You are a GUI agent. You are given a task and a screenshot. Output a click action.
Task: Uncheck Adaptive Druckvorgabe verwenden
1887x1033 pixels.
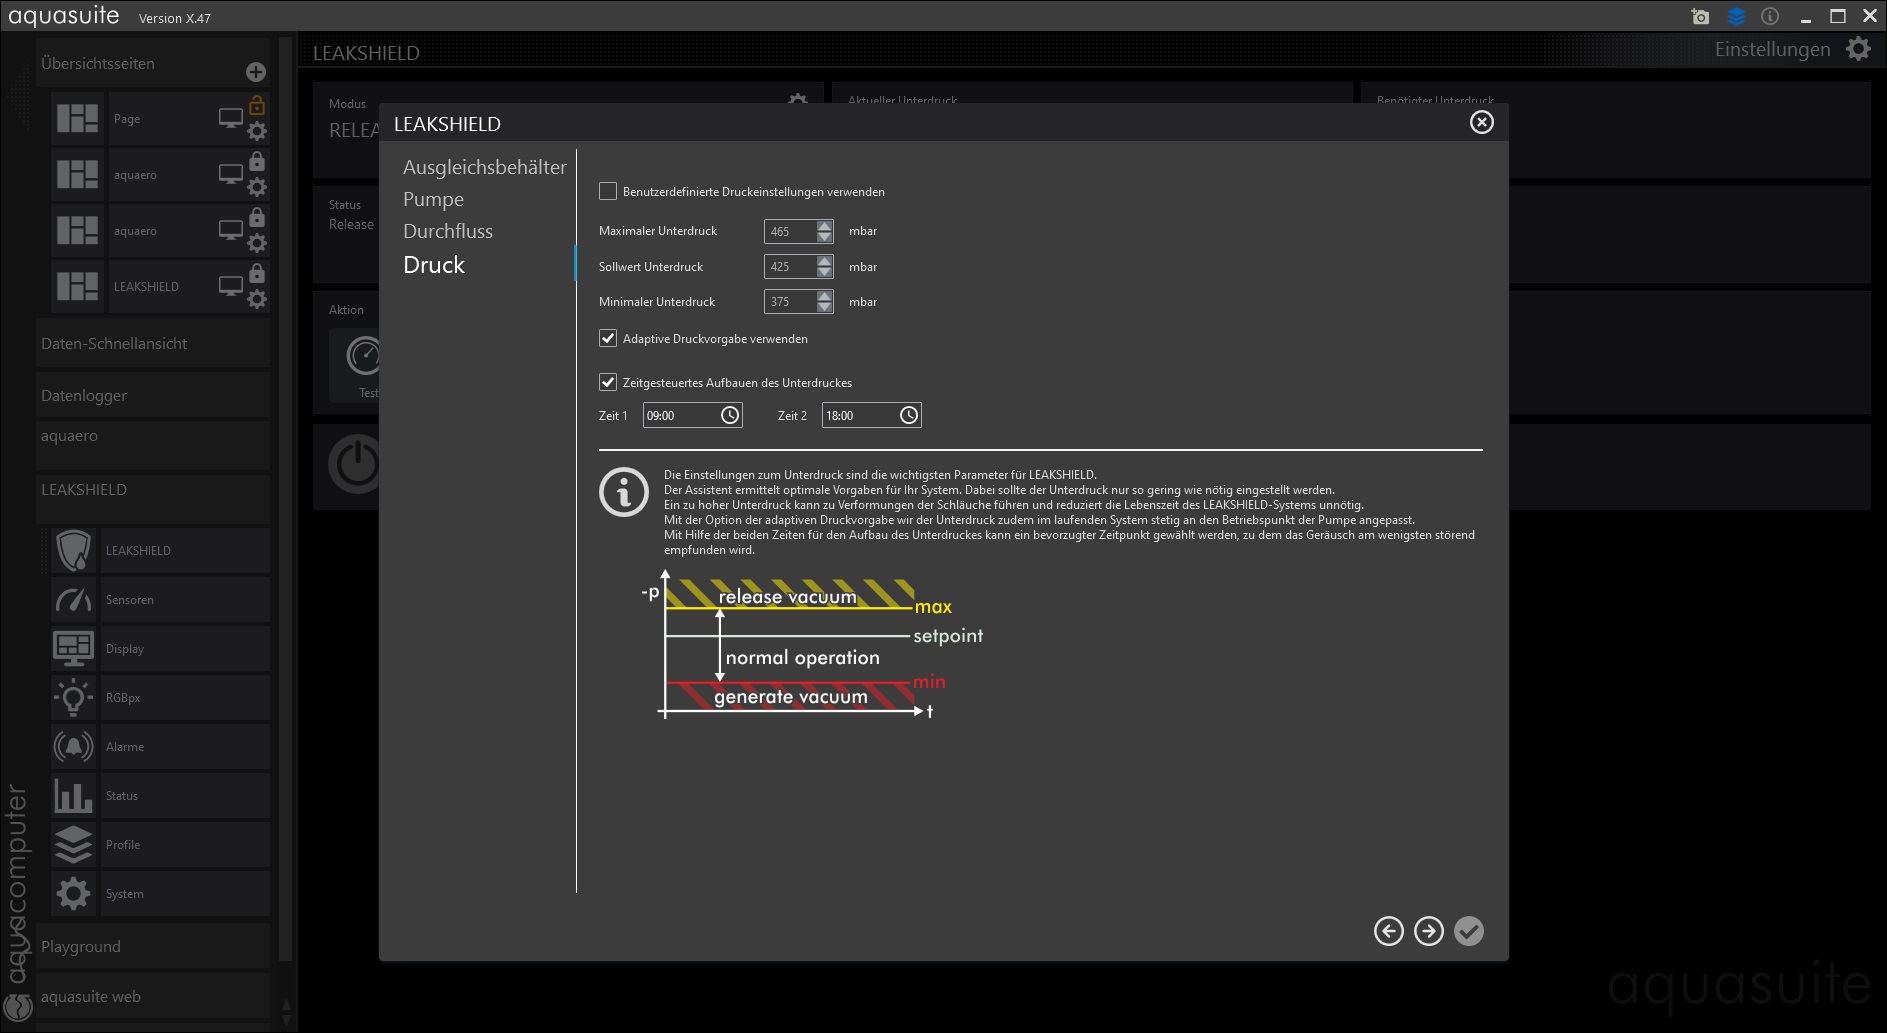pos(608,338)
